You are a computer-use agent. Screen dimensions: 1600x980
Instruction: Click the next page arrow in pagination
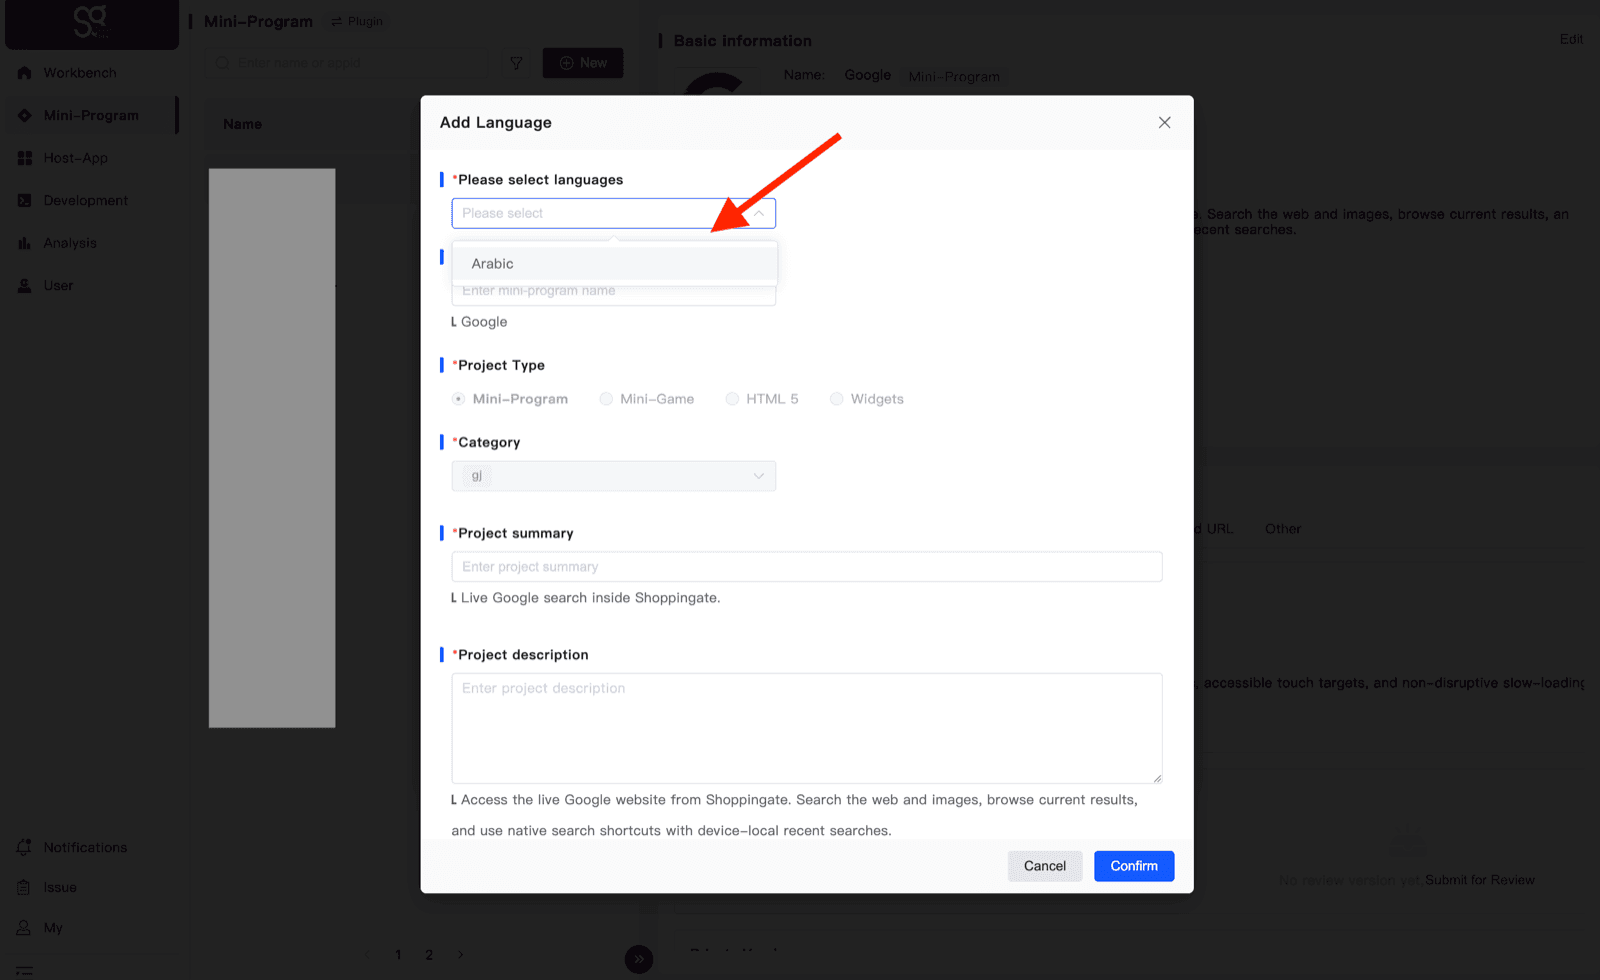[x=460, y=954]
